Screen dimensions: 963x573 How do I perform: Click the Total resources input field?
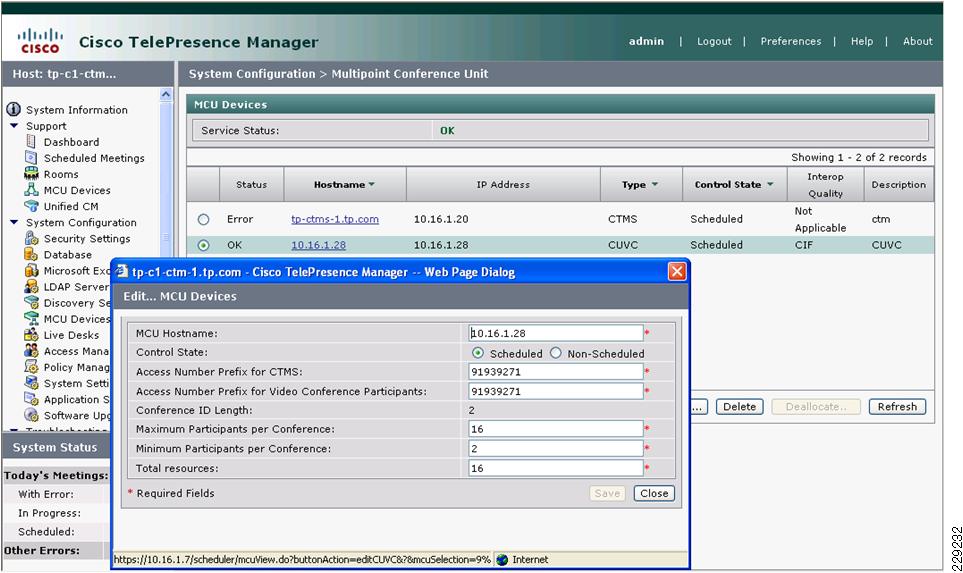tap(555, 468)
